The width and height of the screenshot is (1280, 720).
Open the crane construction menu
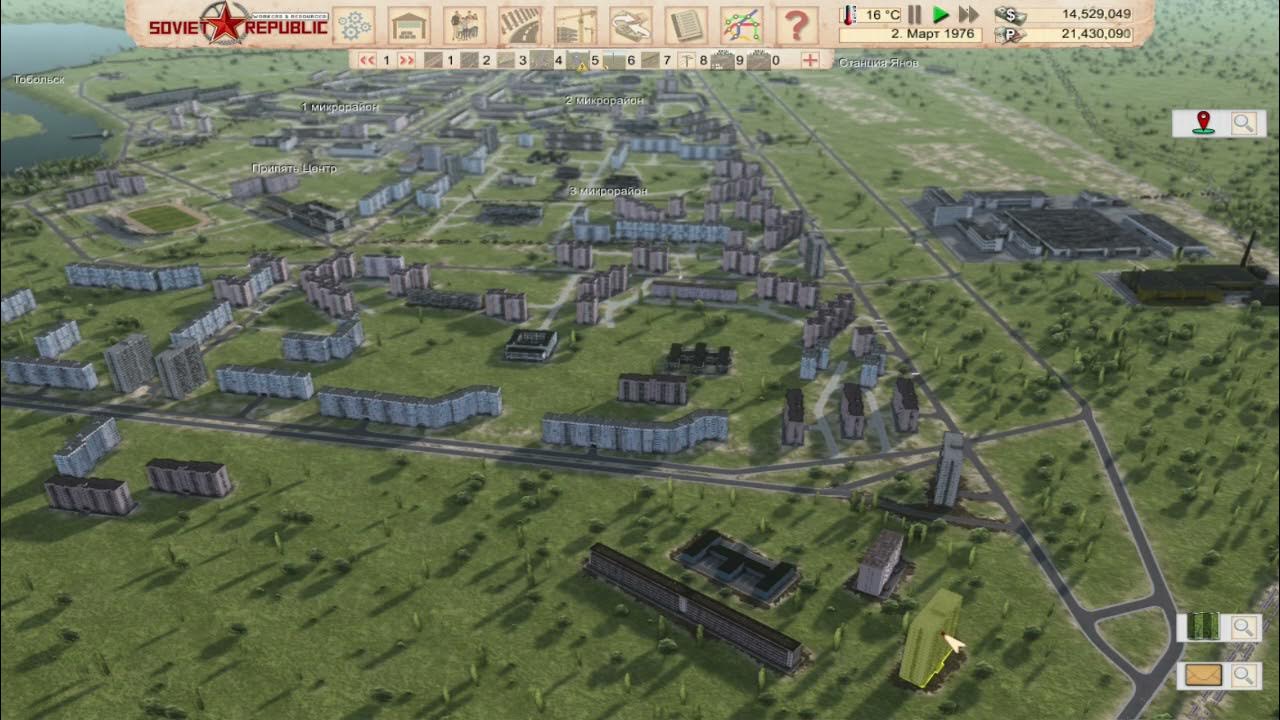coord(575,25)
